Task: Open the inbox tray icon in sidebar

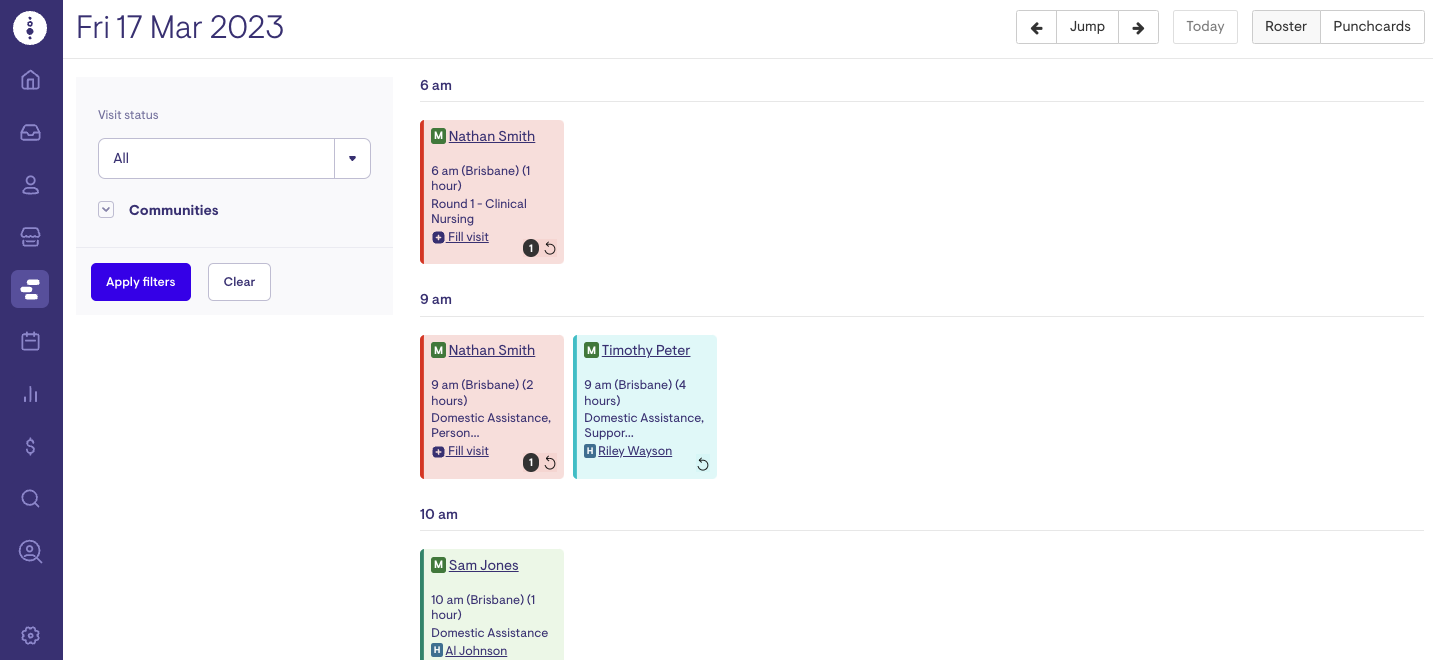Action: 30,132
